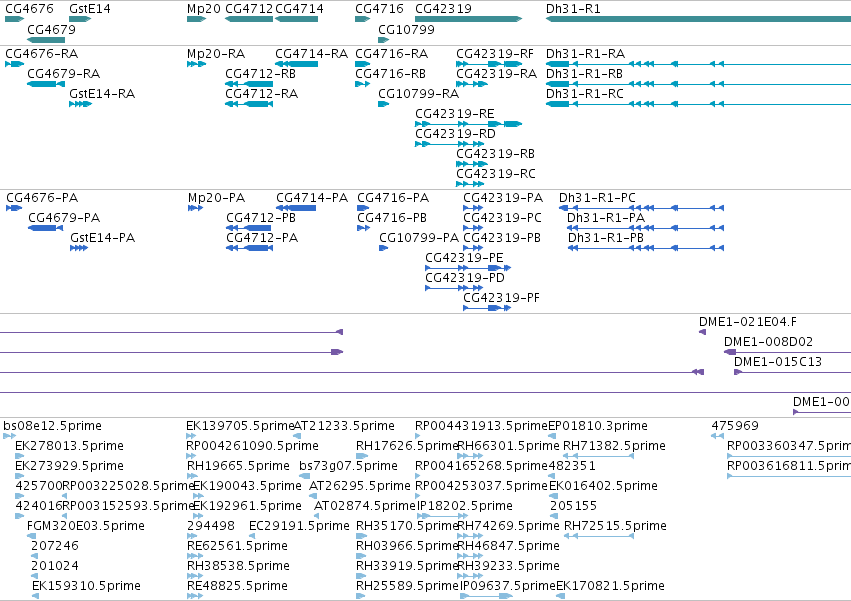The width and height of the screenshot is (851, 601).
Task: Click clone label DME1-008D02
Action: coord(769,342)
